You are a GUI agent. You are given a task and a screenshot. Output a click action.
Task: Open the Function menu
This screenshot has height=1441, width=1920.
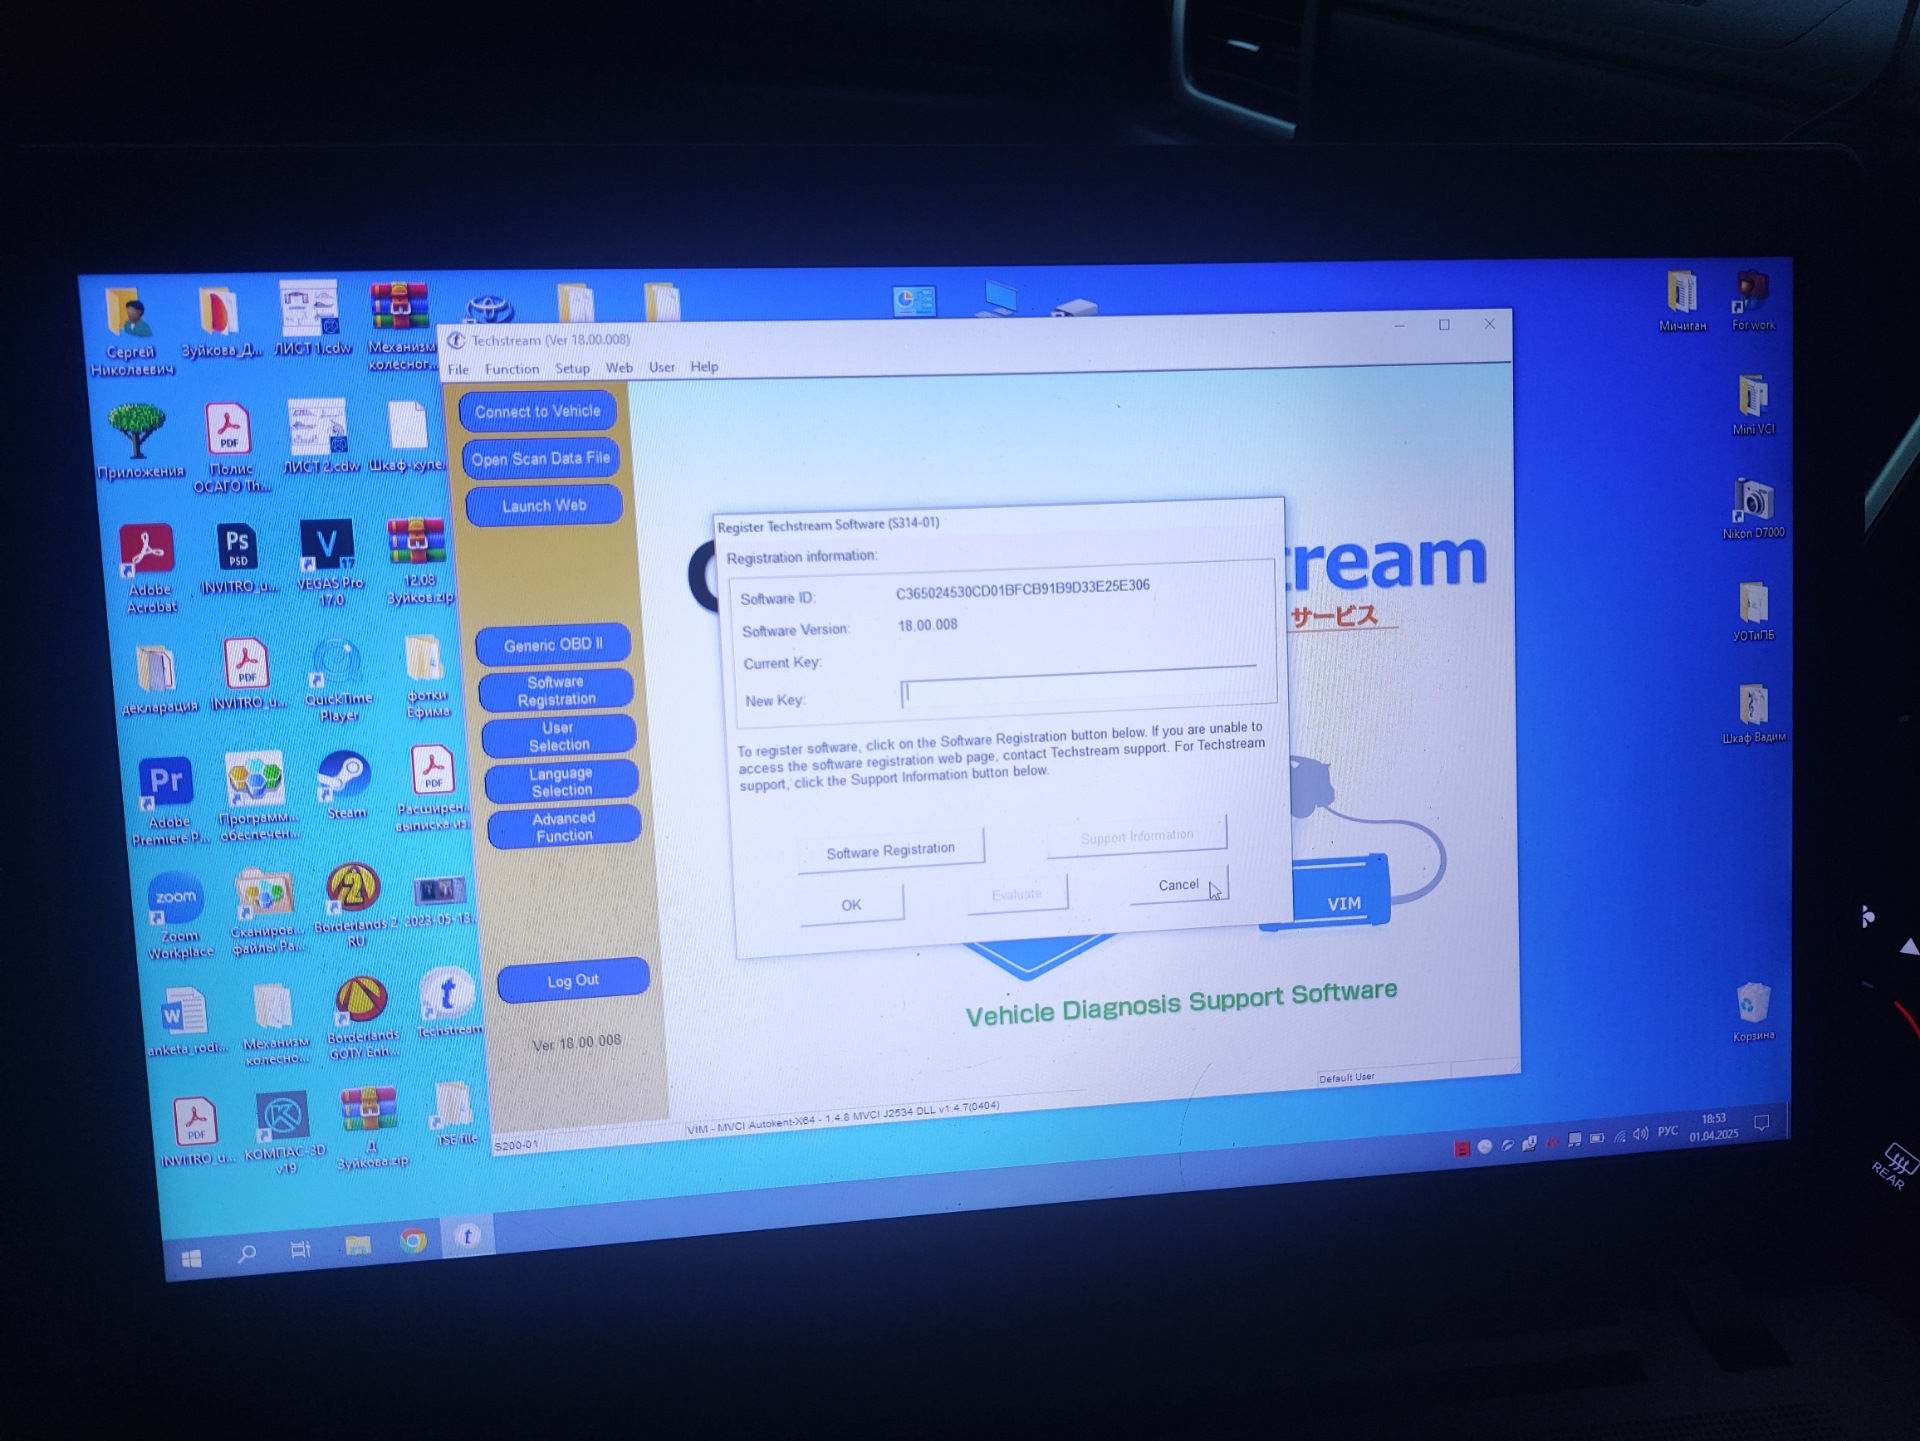(511, 369)
